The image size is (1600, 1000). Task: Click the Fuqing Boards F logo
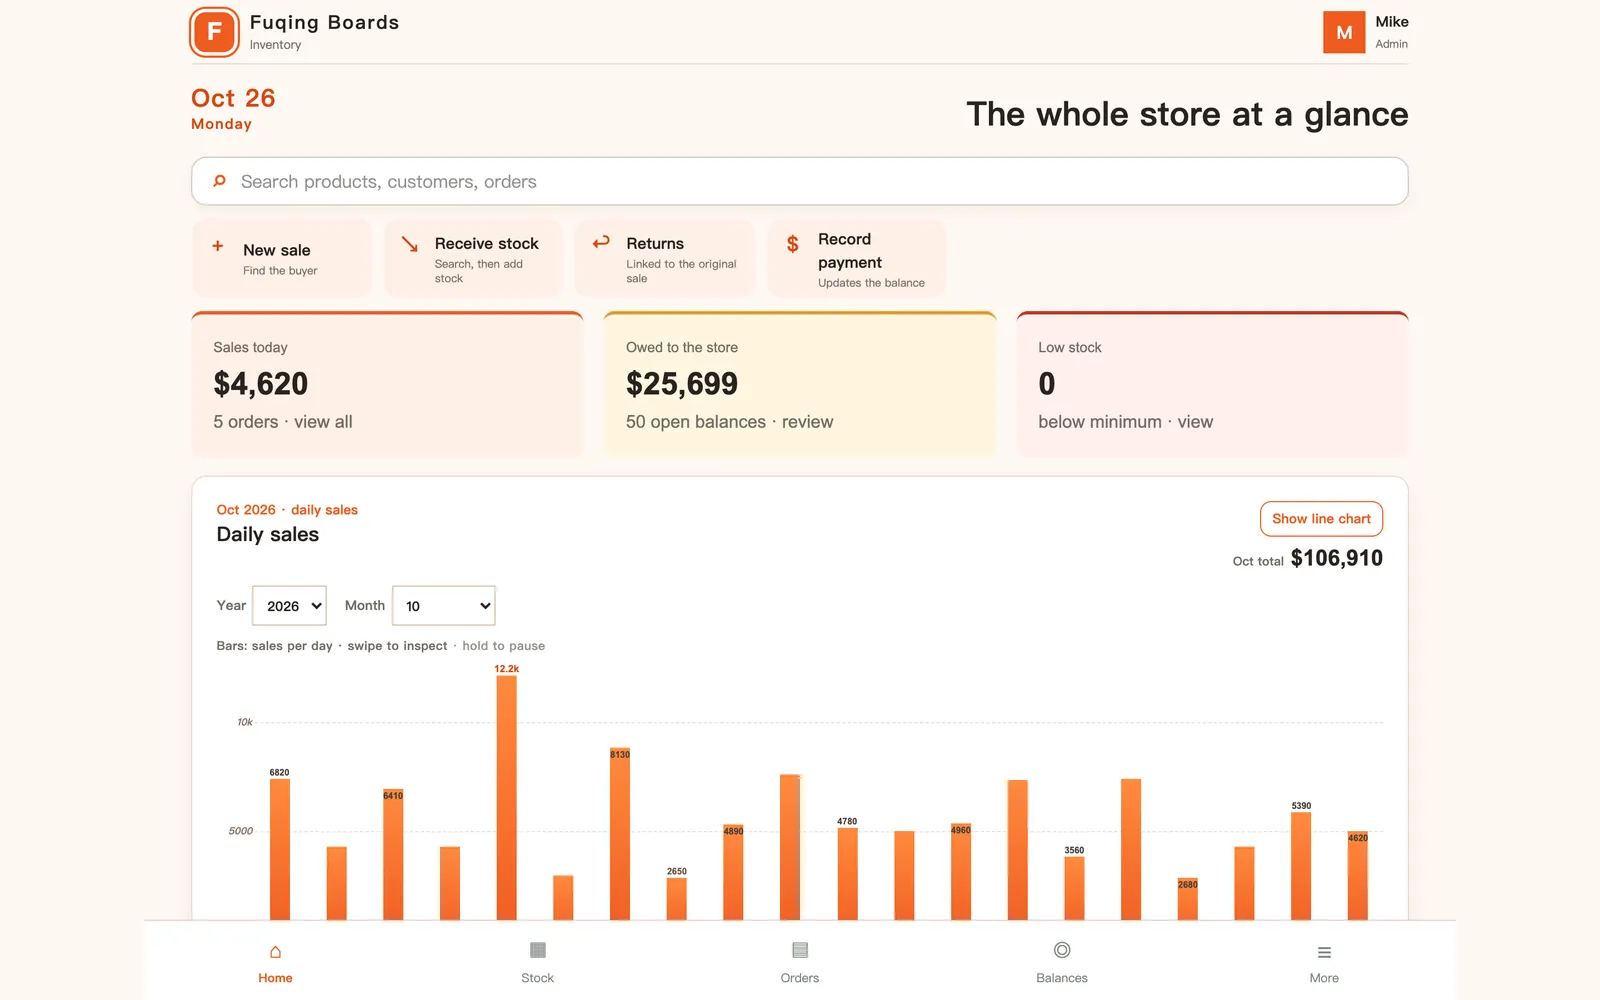(x=214, y=32)
